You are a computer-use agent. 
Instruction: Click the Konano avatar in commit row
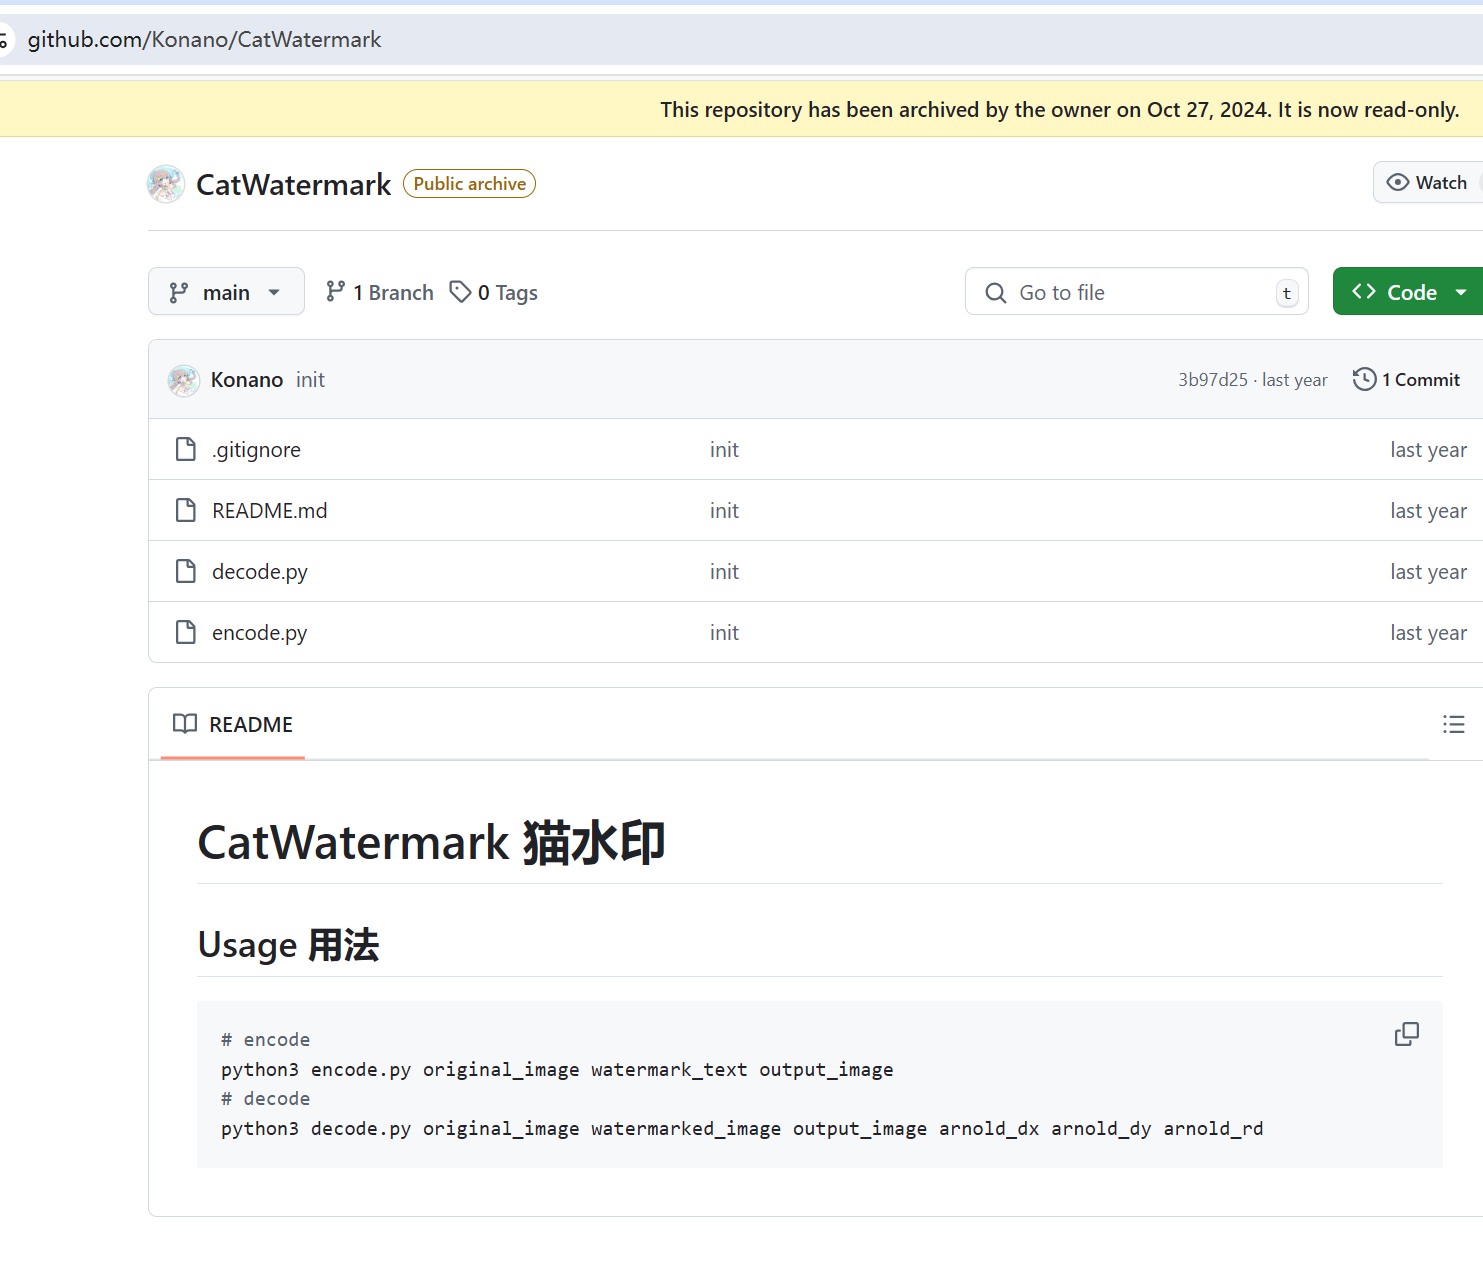[x=184, y=380]
